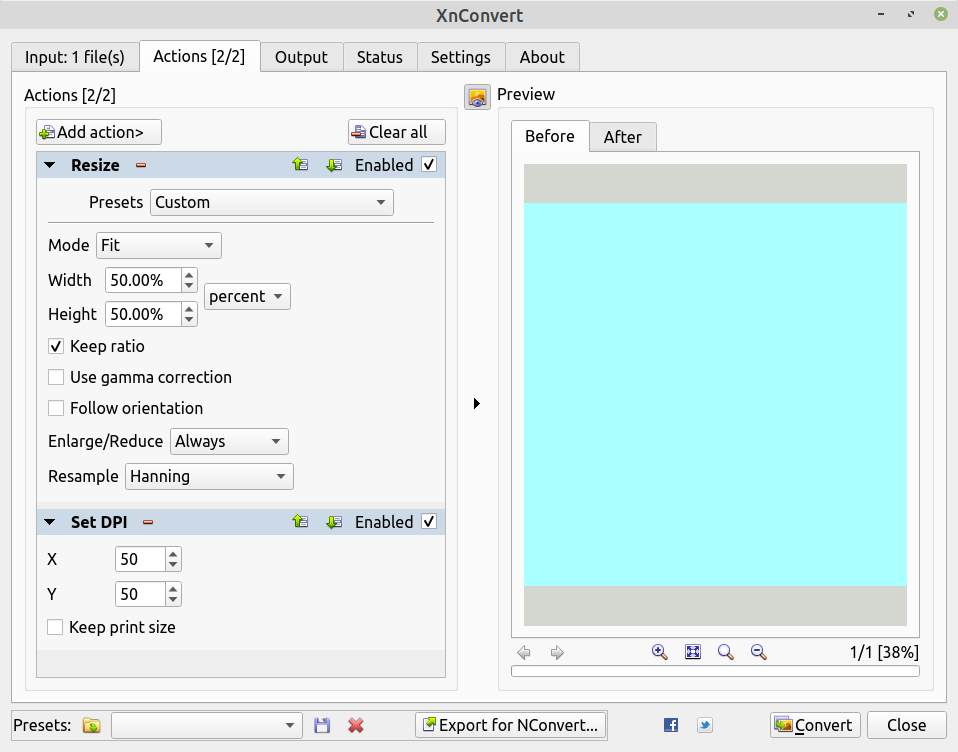958x752 pixels.
Task: Collapse the Resize action section
Action: (50, 166)
